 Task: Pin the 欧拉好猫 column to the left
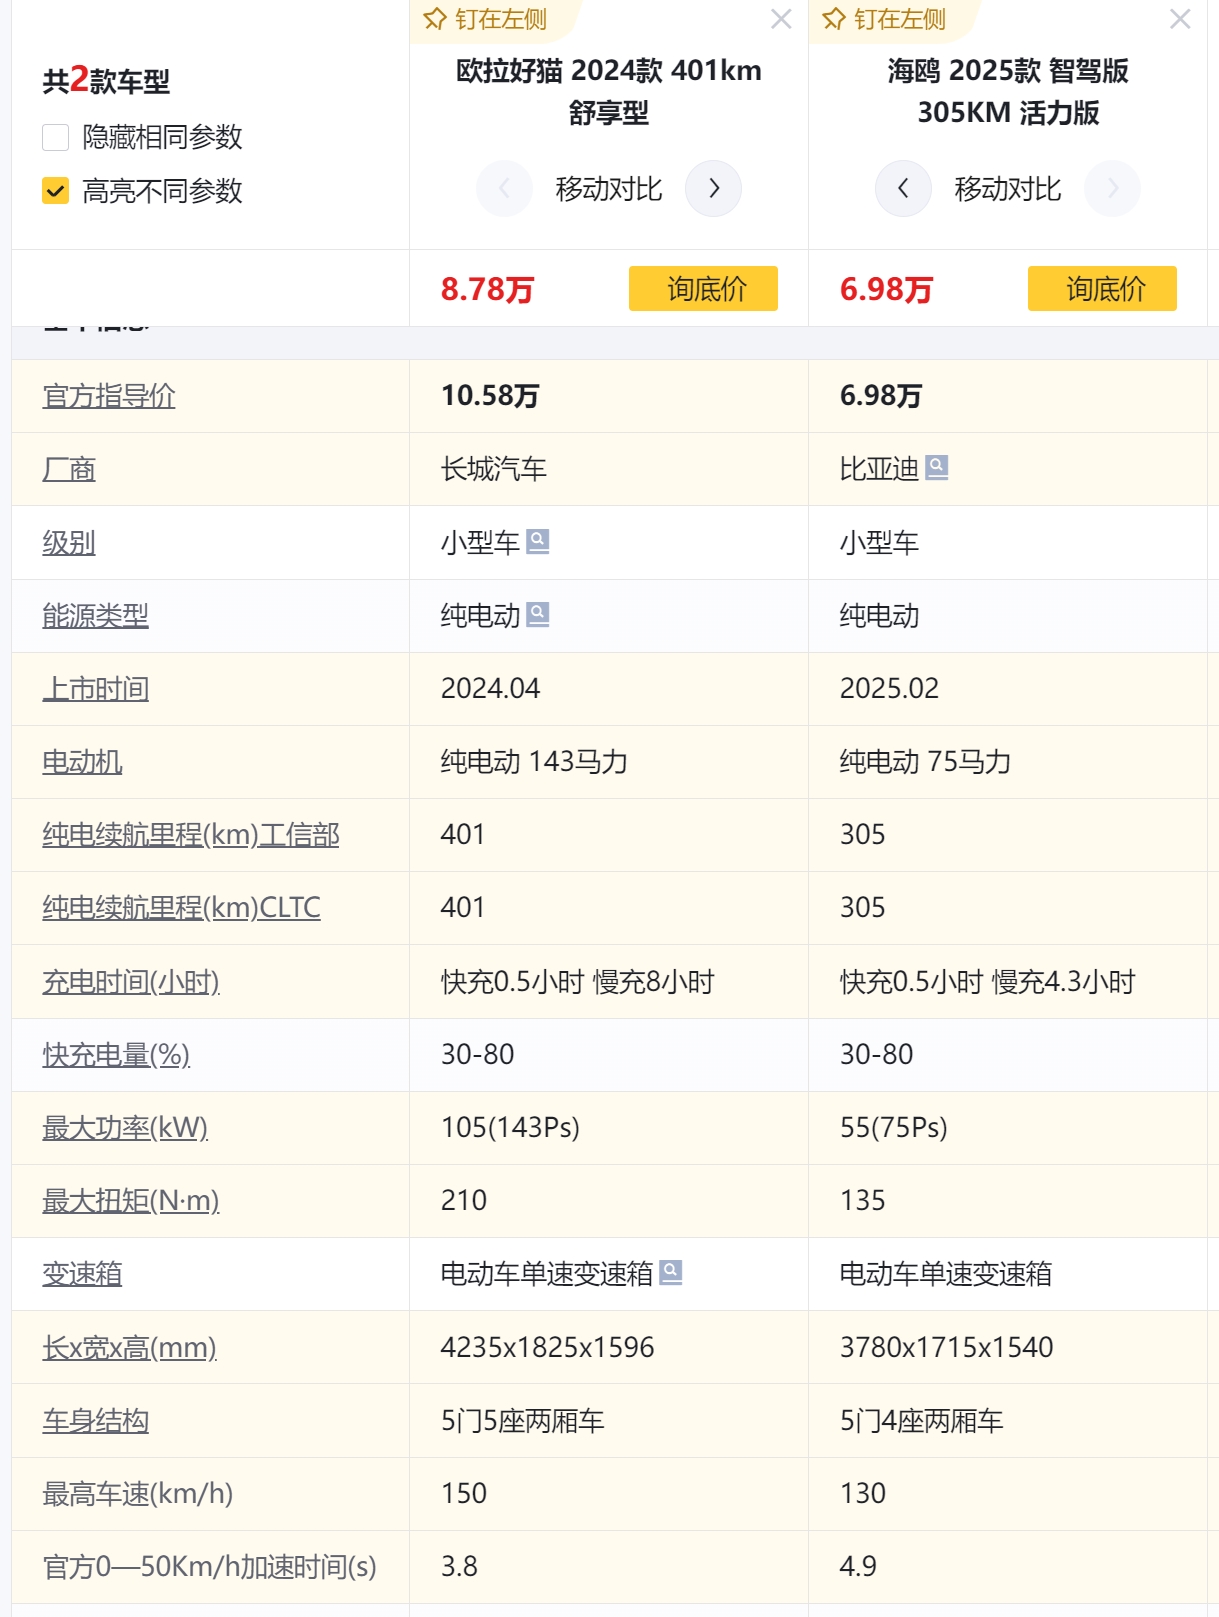[x=486, y=19]
